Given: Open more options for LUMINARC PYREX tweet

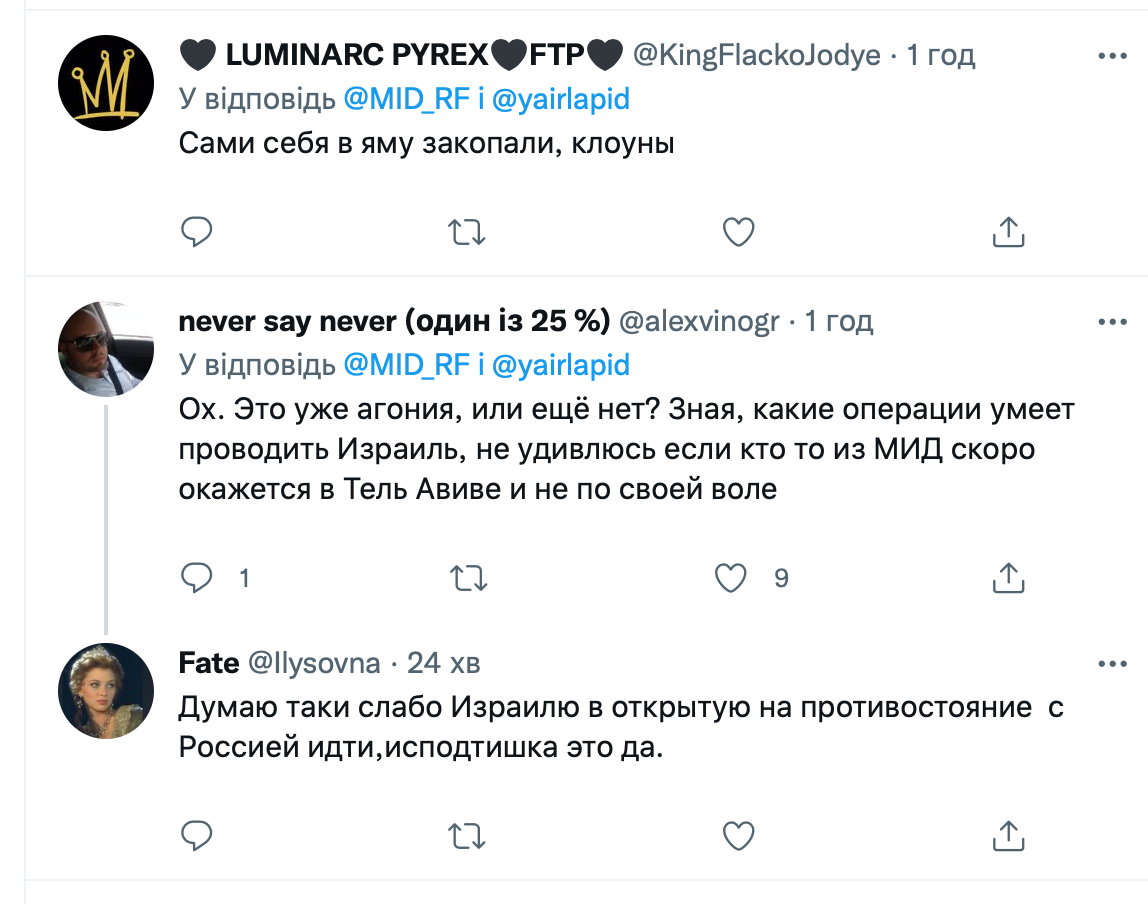Looking at the screenshot, I should [x=1112, y=56].
